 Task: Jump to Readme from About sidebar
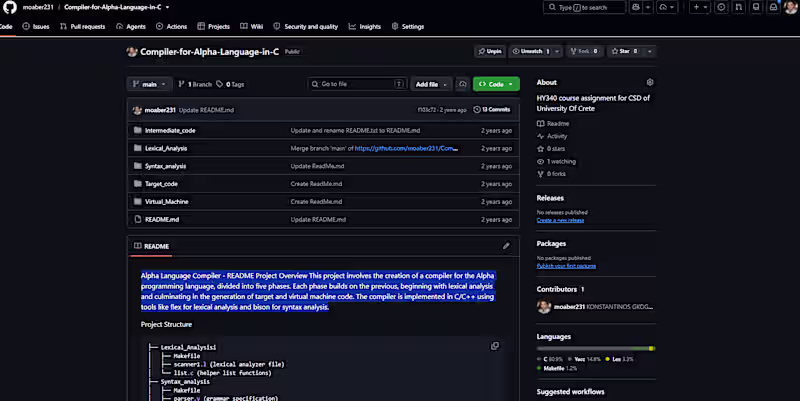pyautogui.click(x=553, y=123)
